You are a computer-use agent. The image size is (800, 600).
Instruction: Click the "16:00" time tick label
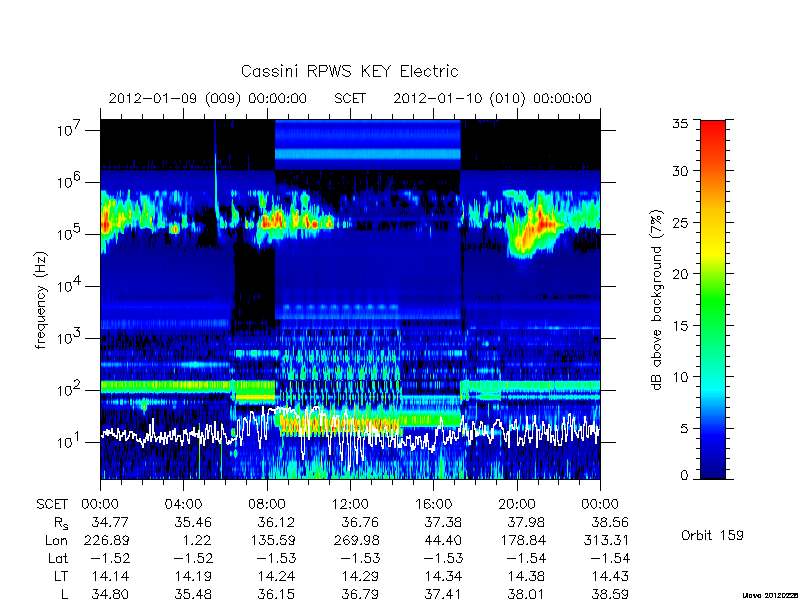433,504
